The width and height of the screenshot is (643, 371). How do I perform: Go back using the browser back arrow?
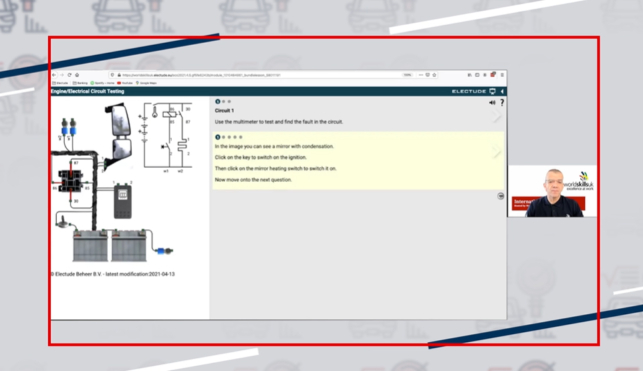[54, 75]
